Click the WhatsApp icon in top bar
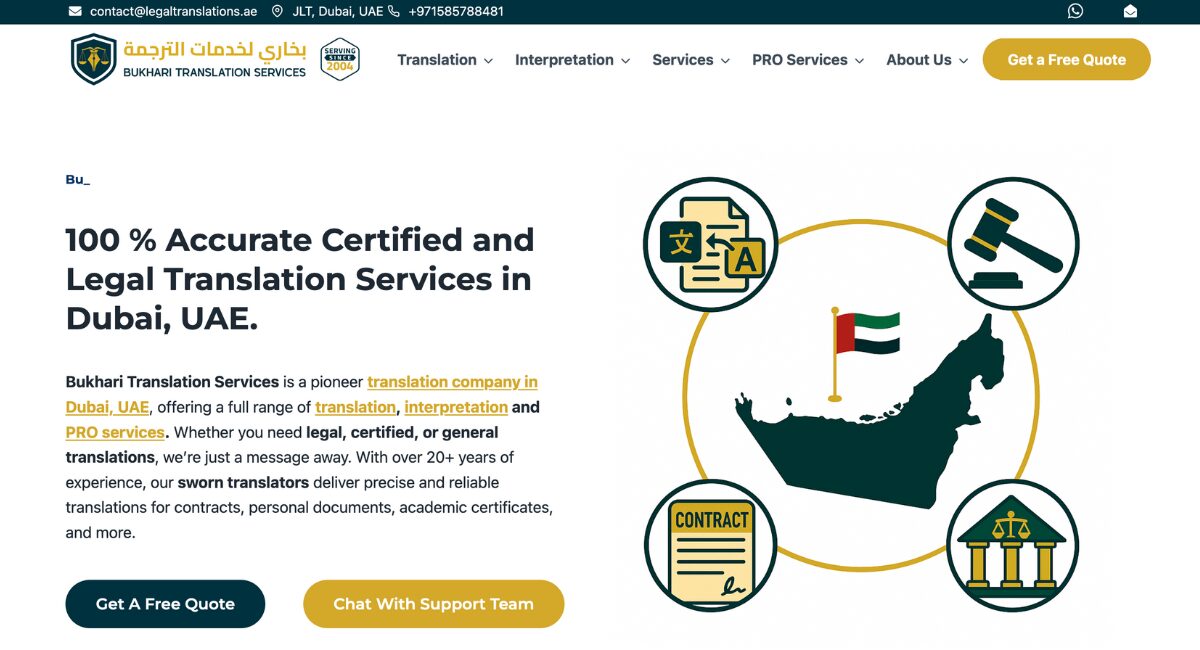 tap(1075, 11)
